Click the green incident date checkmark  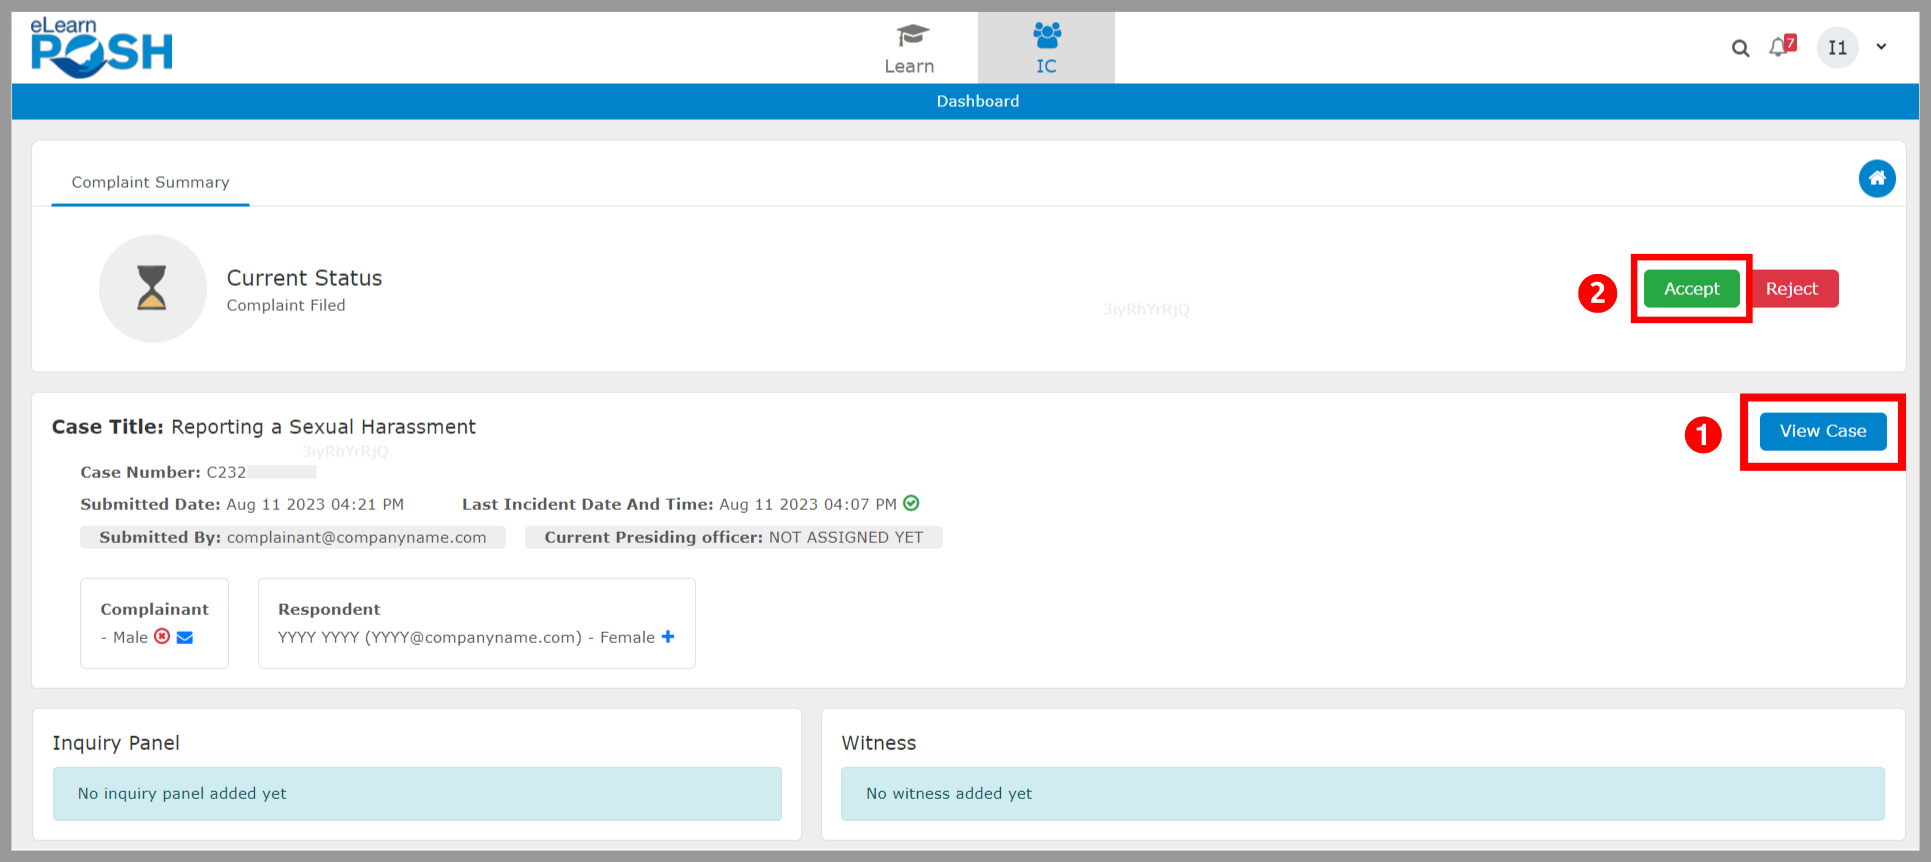coord(911,503)
